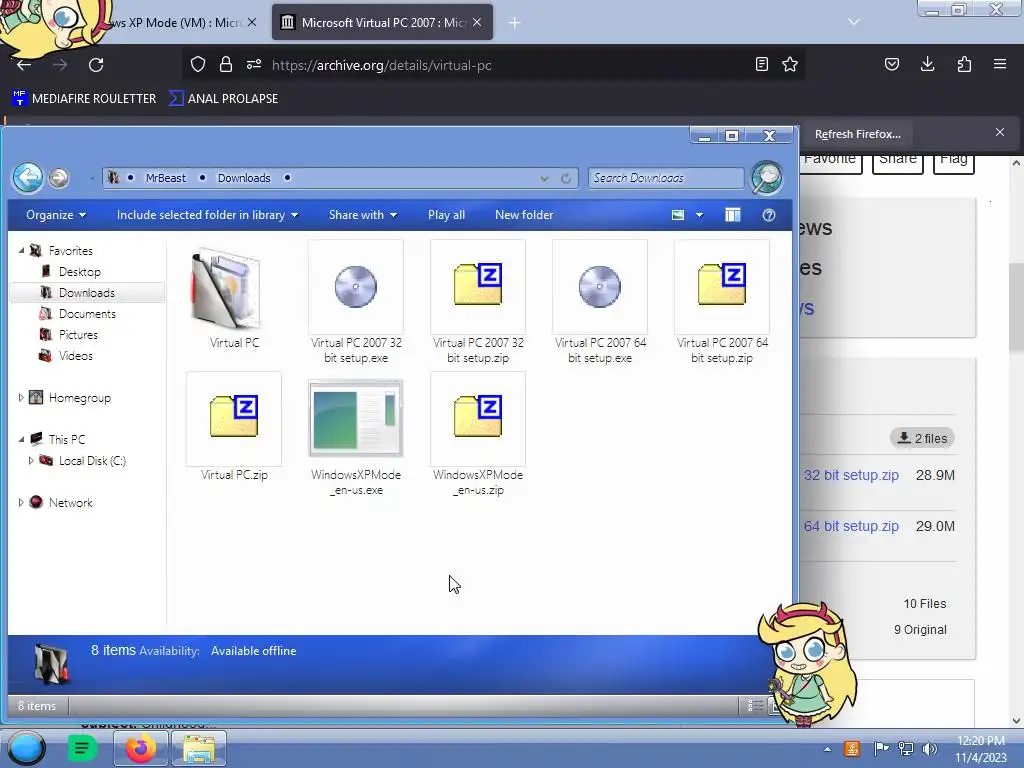Open Organize dropdown menu
Screen dimensions: 1024x768
pyautogui.click(x=56, y=215)
